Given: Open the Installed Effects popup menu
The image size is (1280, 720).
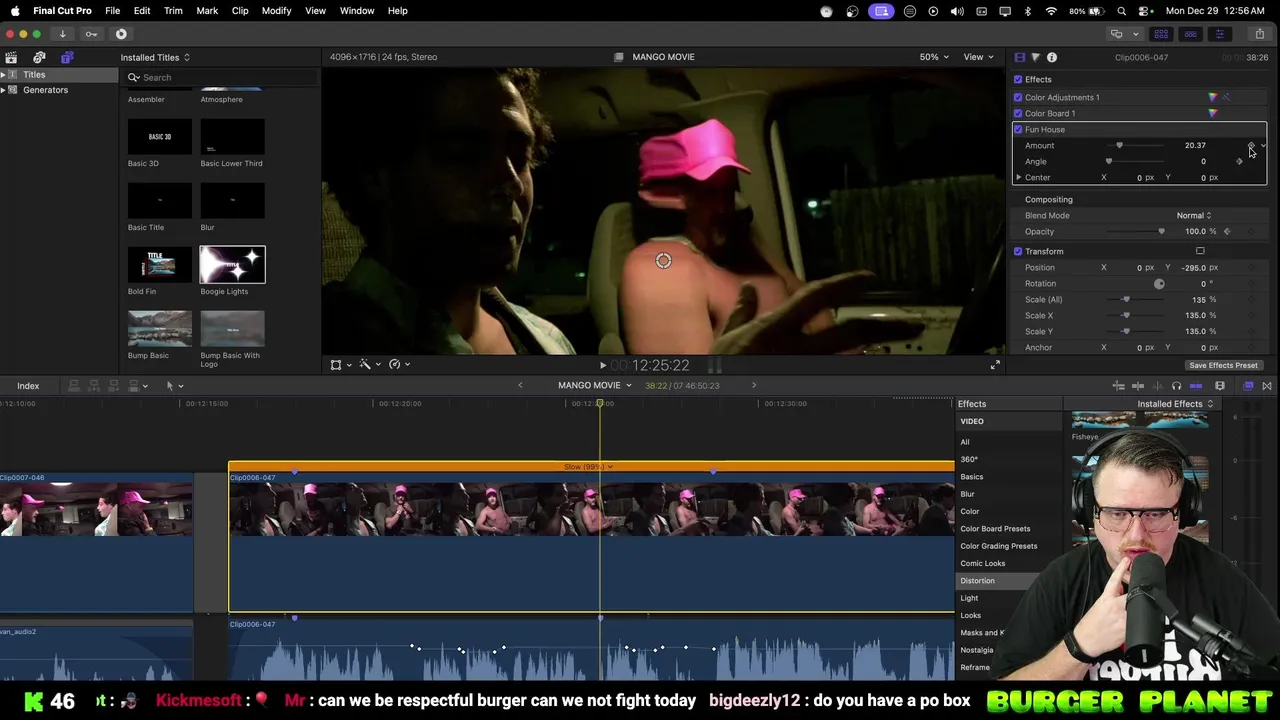Looking at the screenshot, I should click(1175, 404).
